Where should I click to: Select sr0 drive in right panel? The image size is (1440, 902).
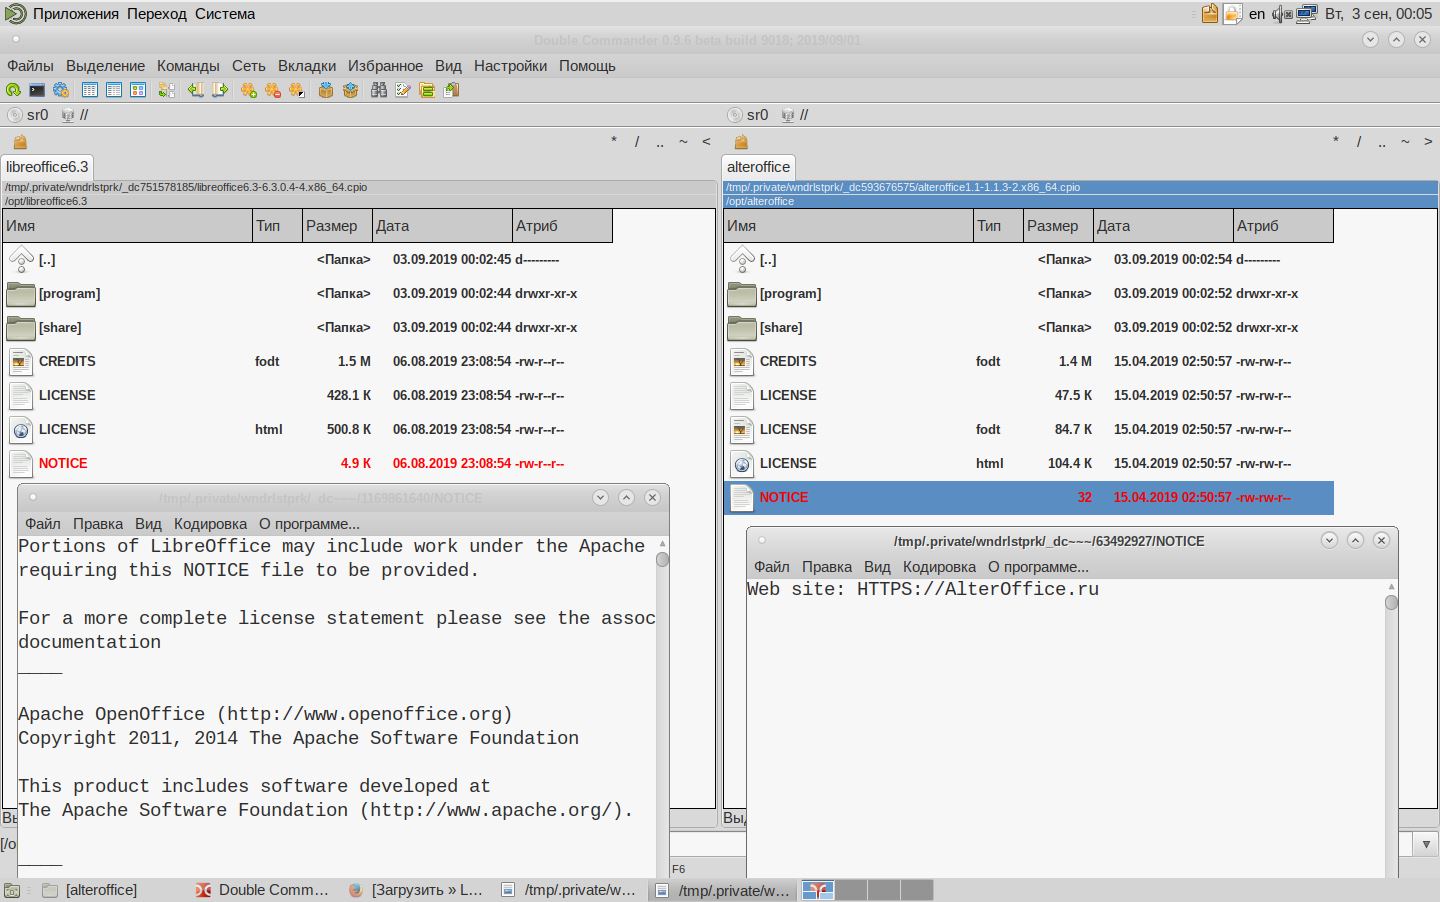point(749,115)
